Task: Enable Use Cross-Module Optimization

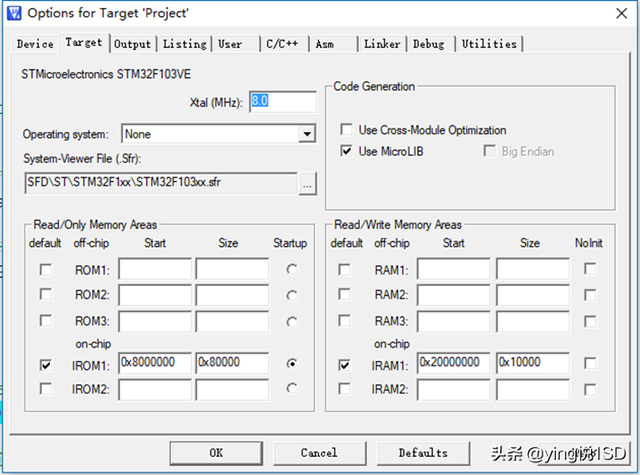Action: (346, 130)
